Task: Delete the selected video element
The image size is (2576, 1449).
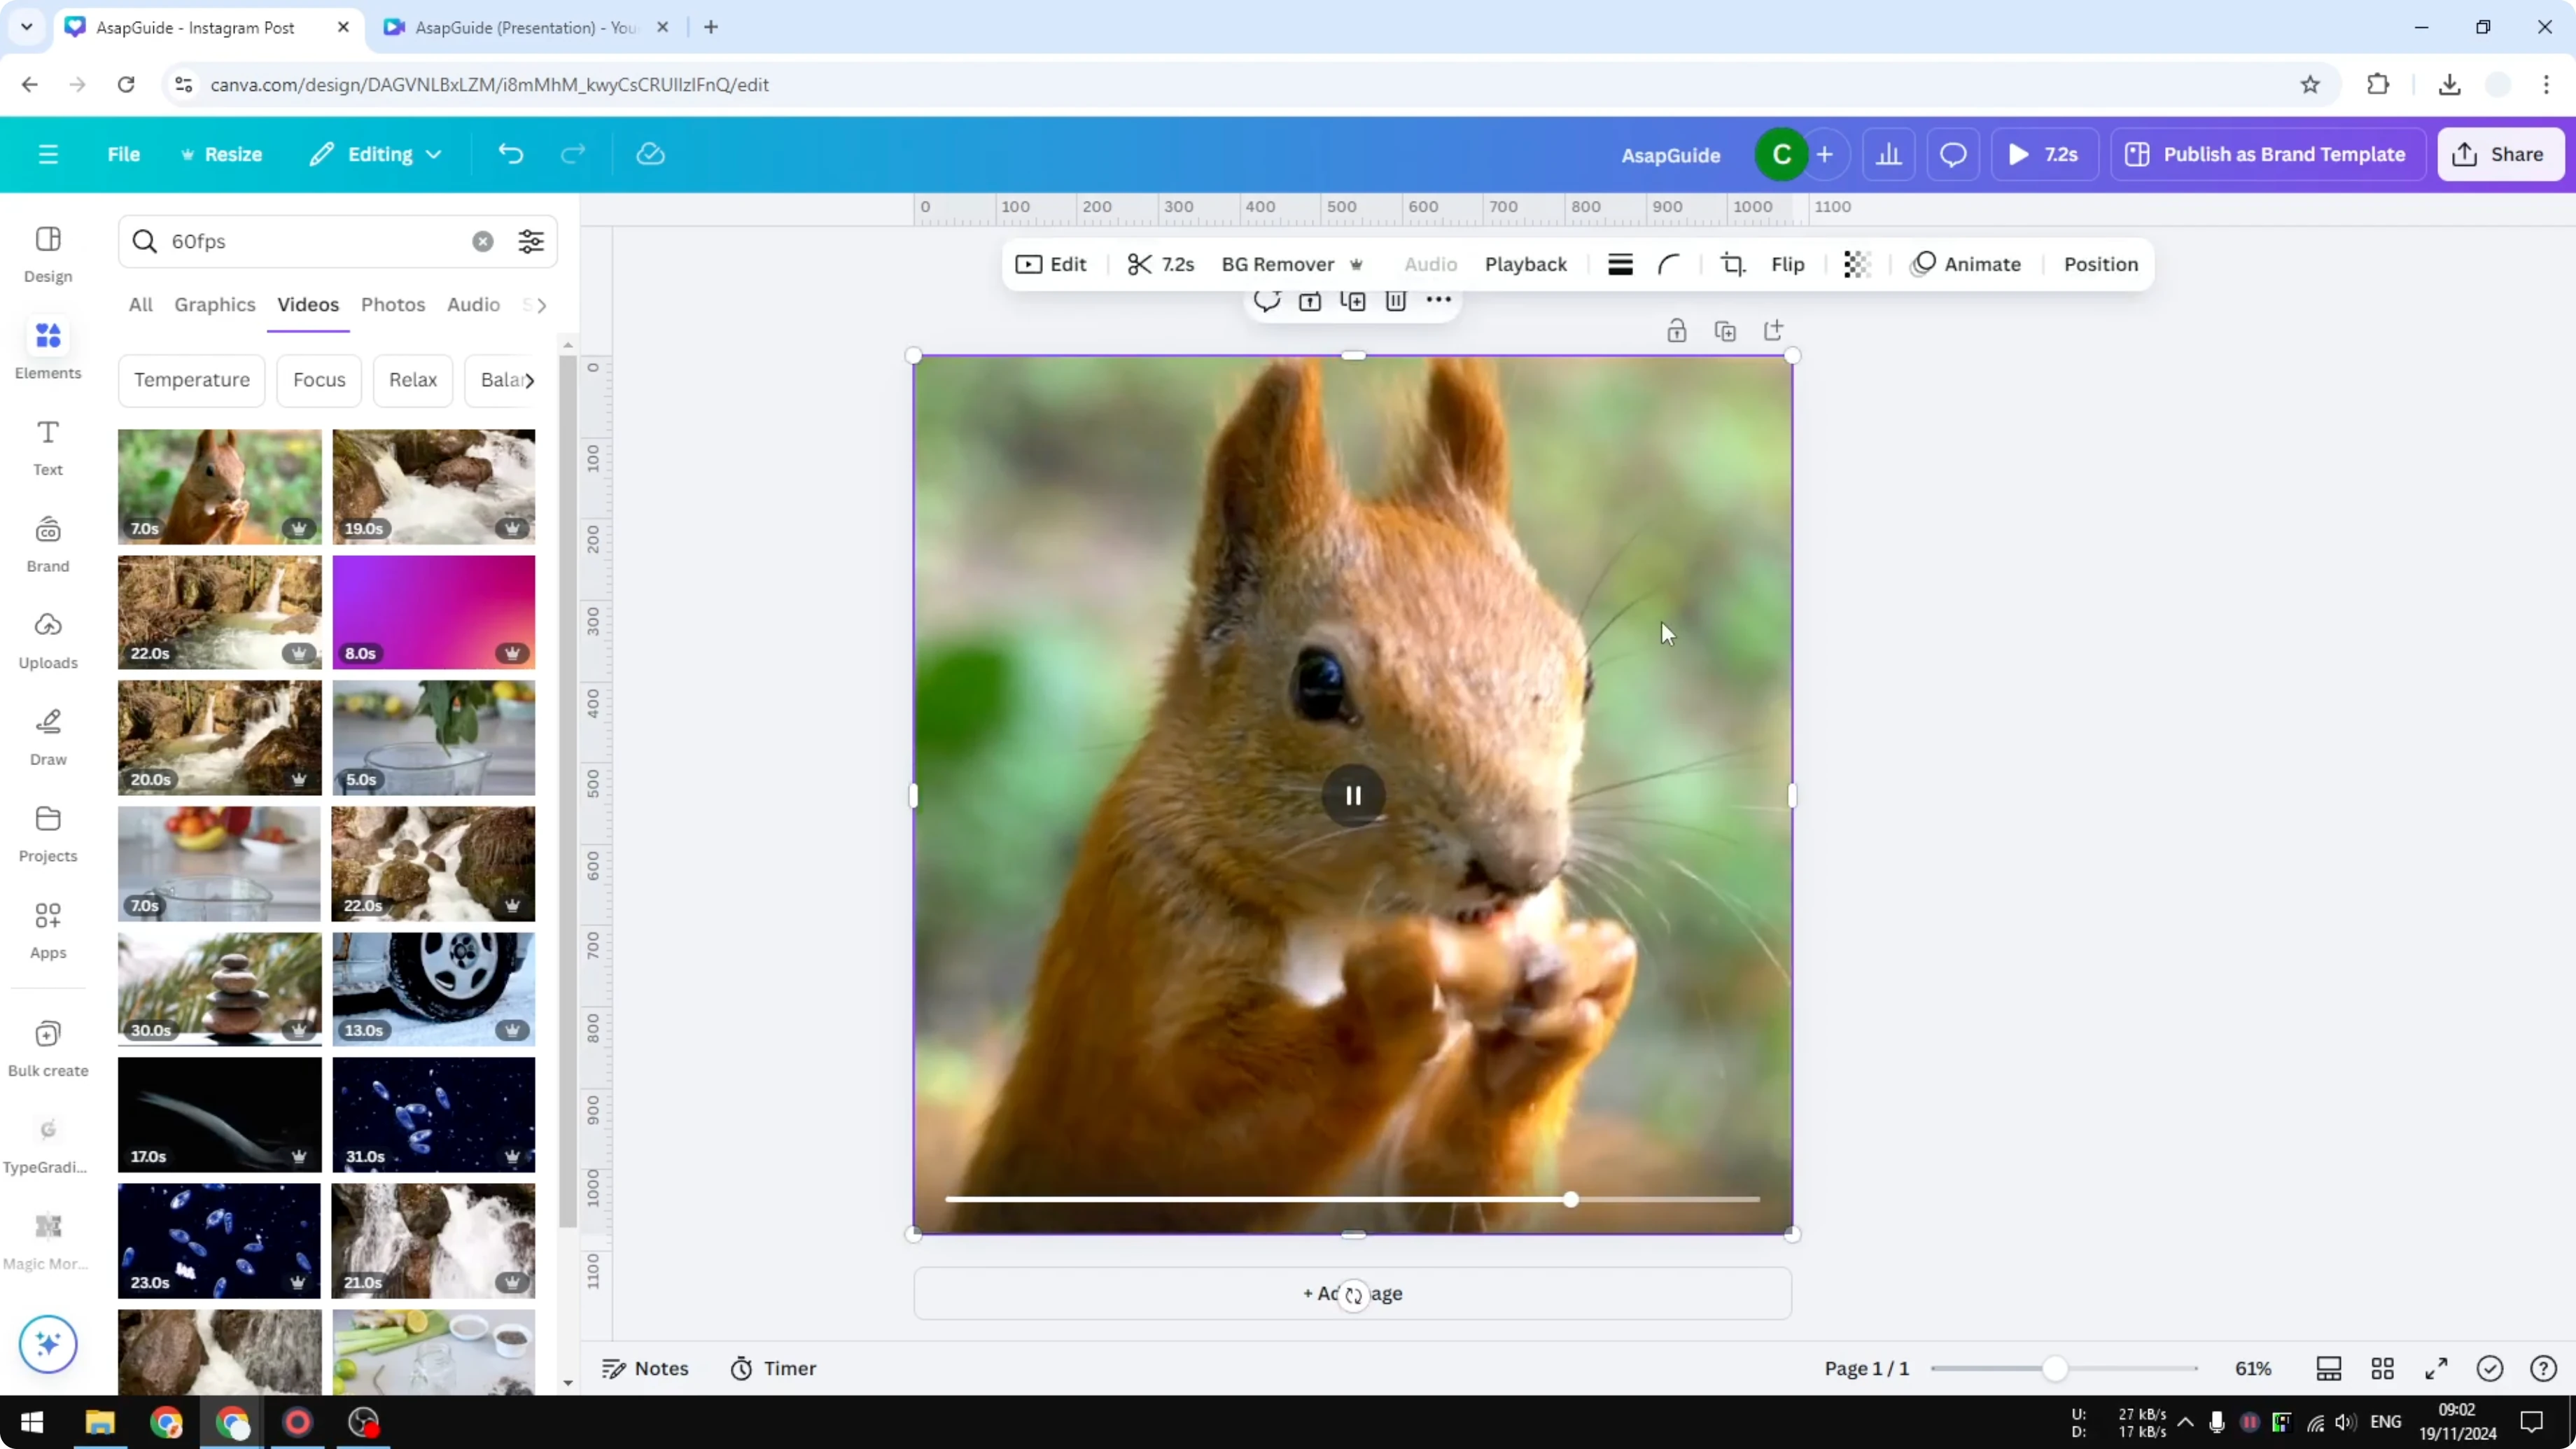Action: [1396, 301]
